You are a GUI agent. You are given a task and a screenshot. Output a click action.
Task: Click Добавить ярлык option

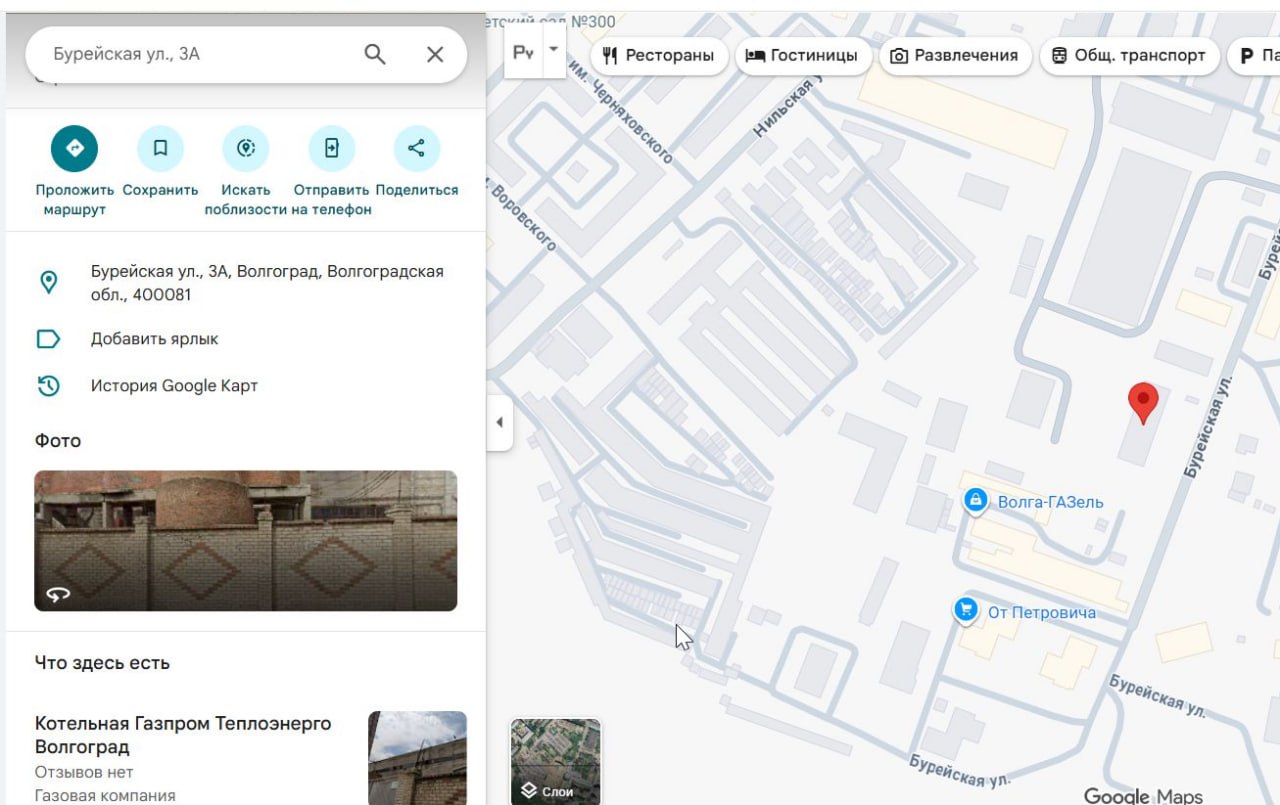[154, 339]
